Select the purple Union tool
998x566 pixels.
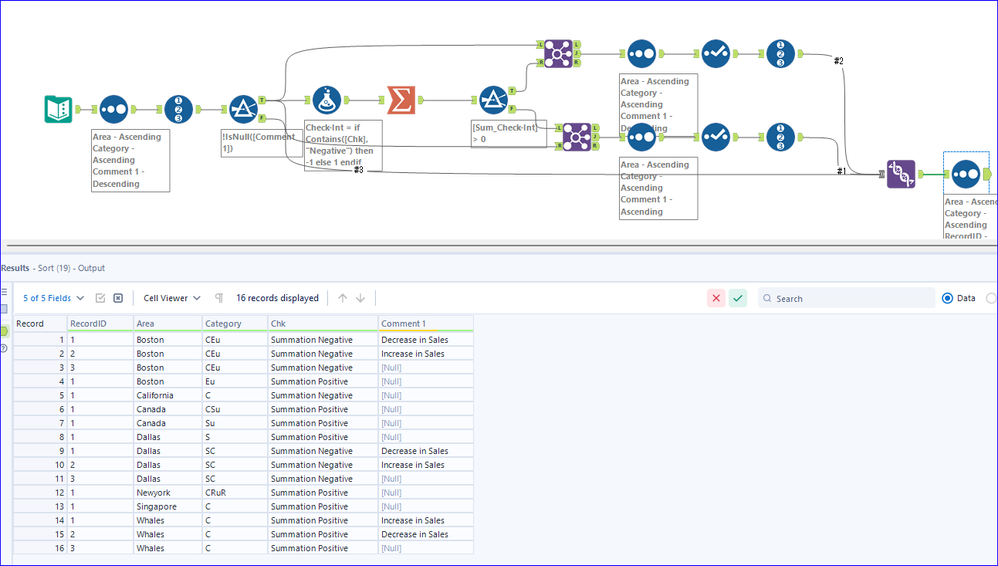click(901, 174)
